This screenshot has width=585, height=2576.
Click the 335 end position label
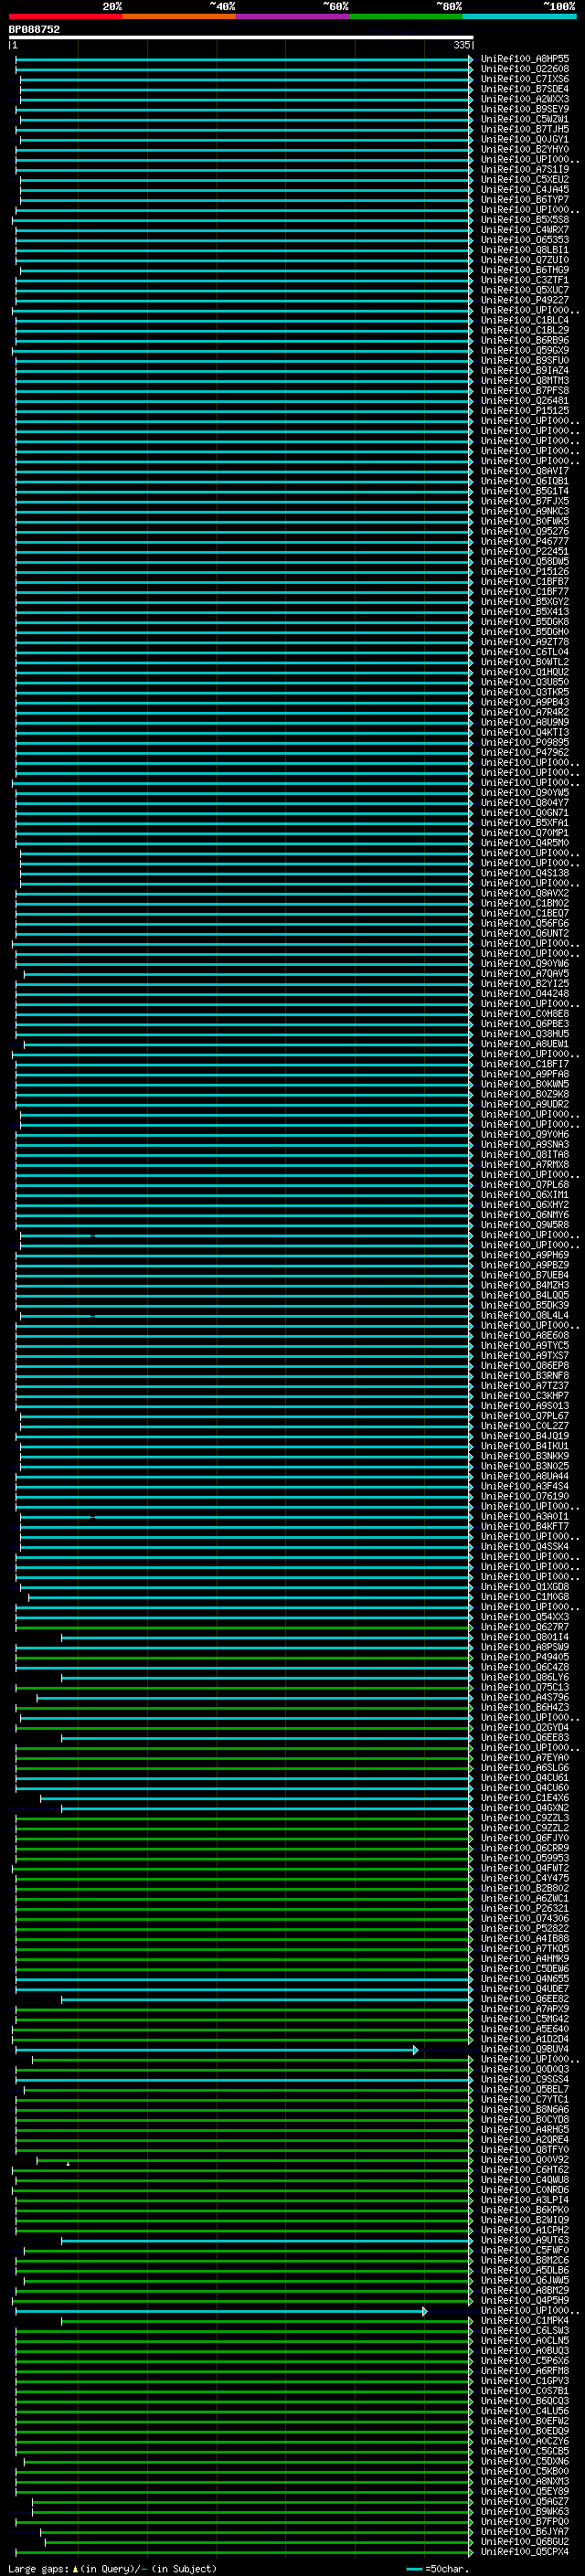pyautogui.click(x=461, y=45)
